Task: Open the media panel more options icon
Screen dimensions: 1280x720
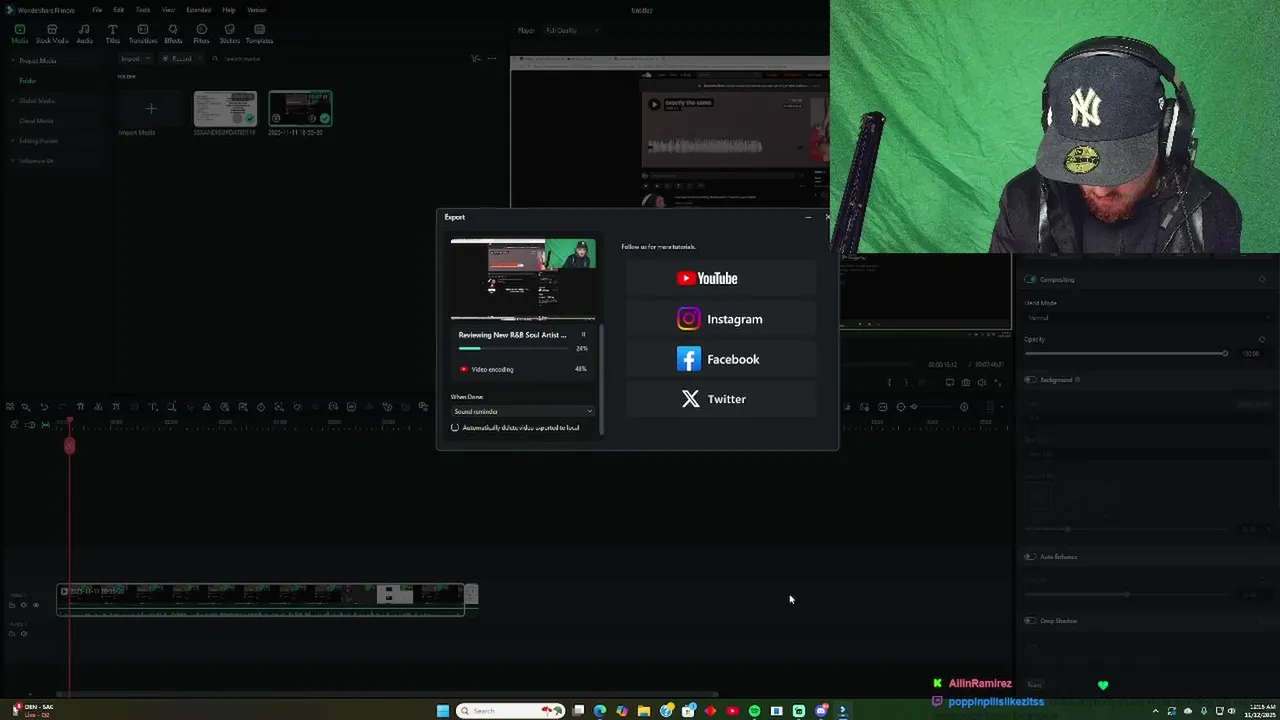Action: click(491, 59)
